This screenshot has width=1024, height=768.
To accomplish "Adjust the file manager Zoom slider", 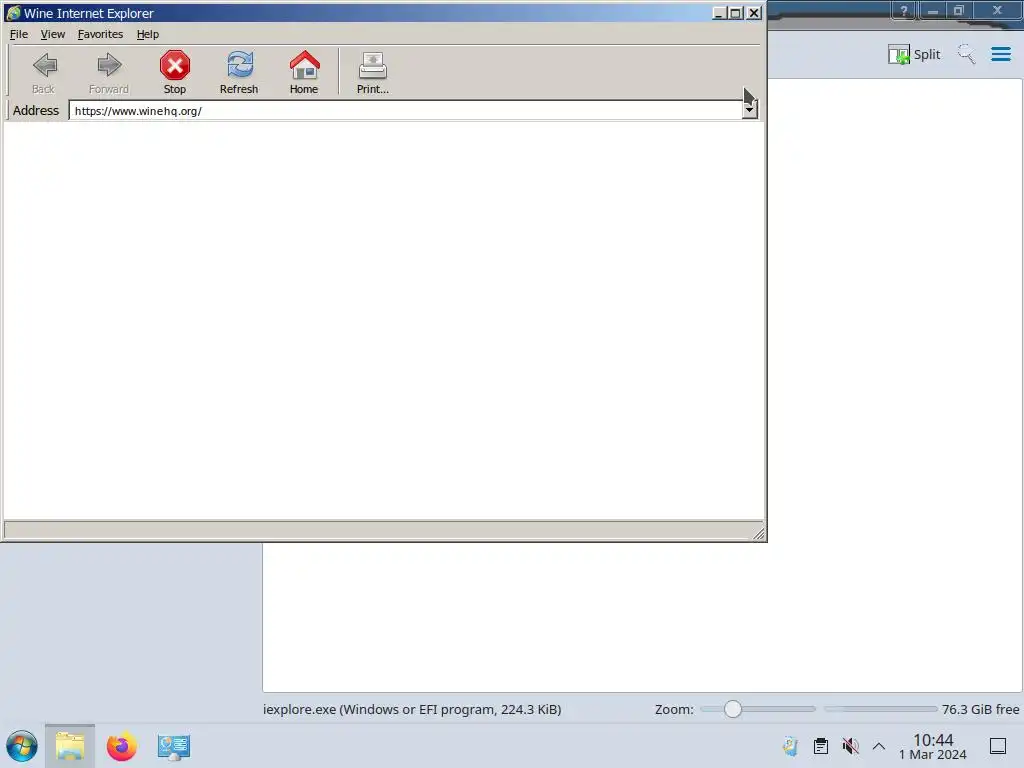I will coord(733,709).
